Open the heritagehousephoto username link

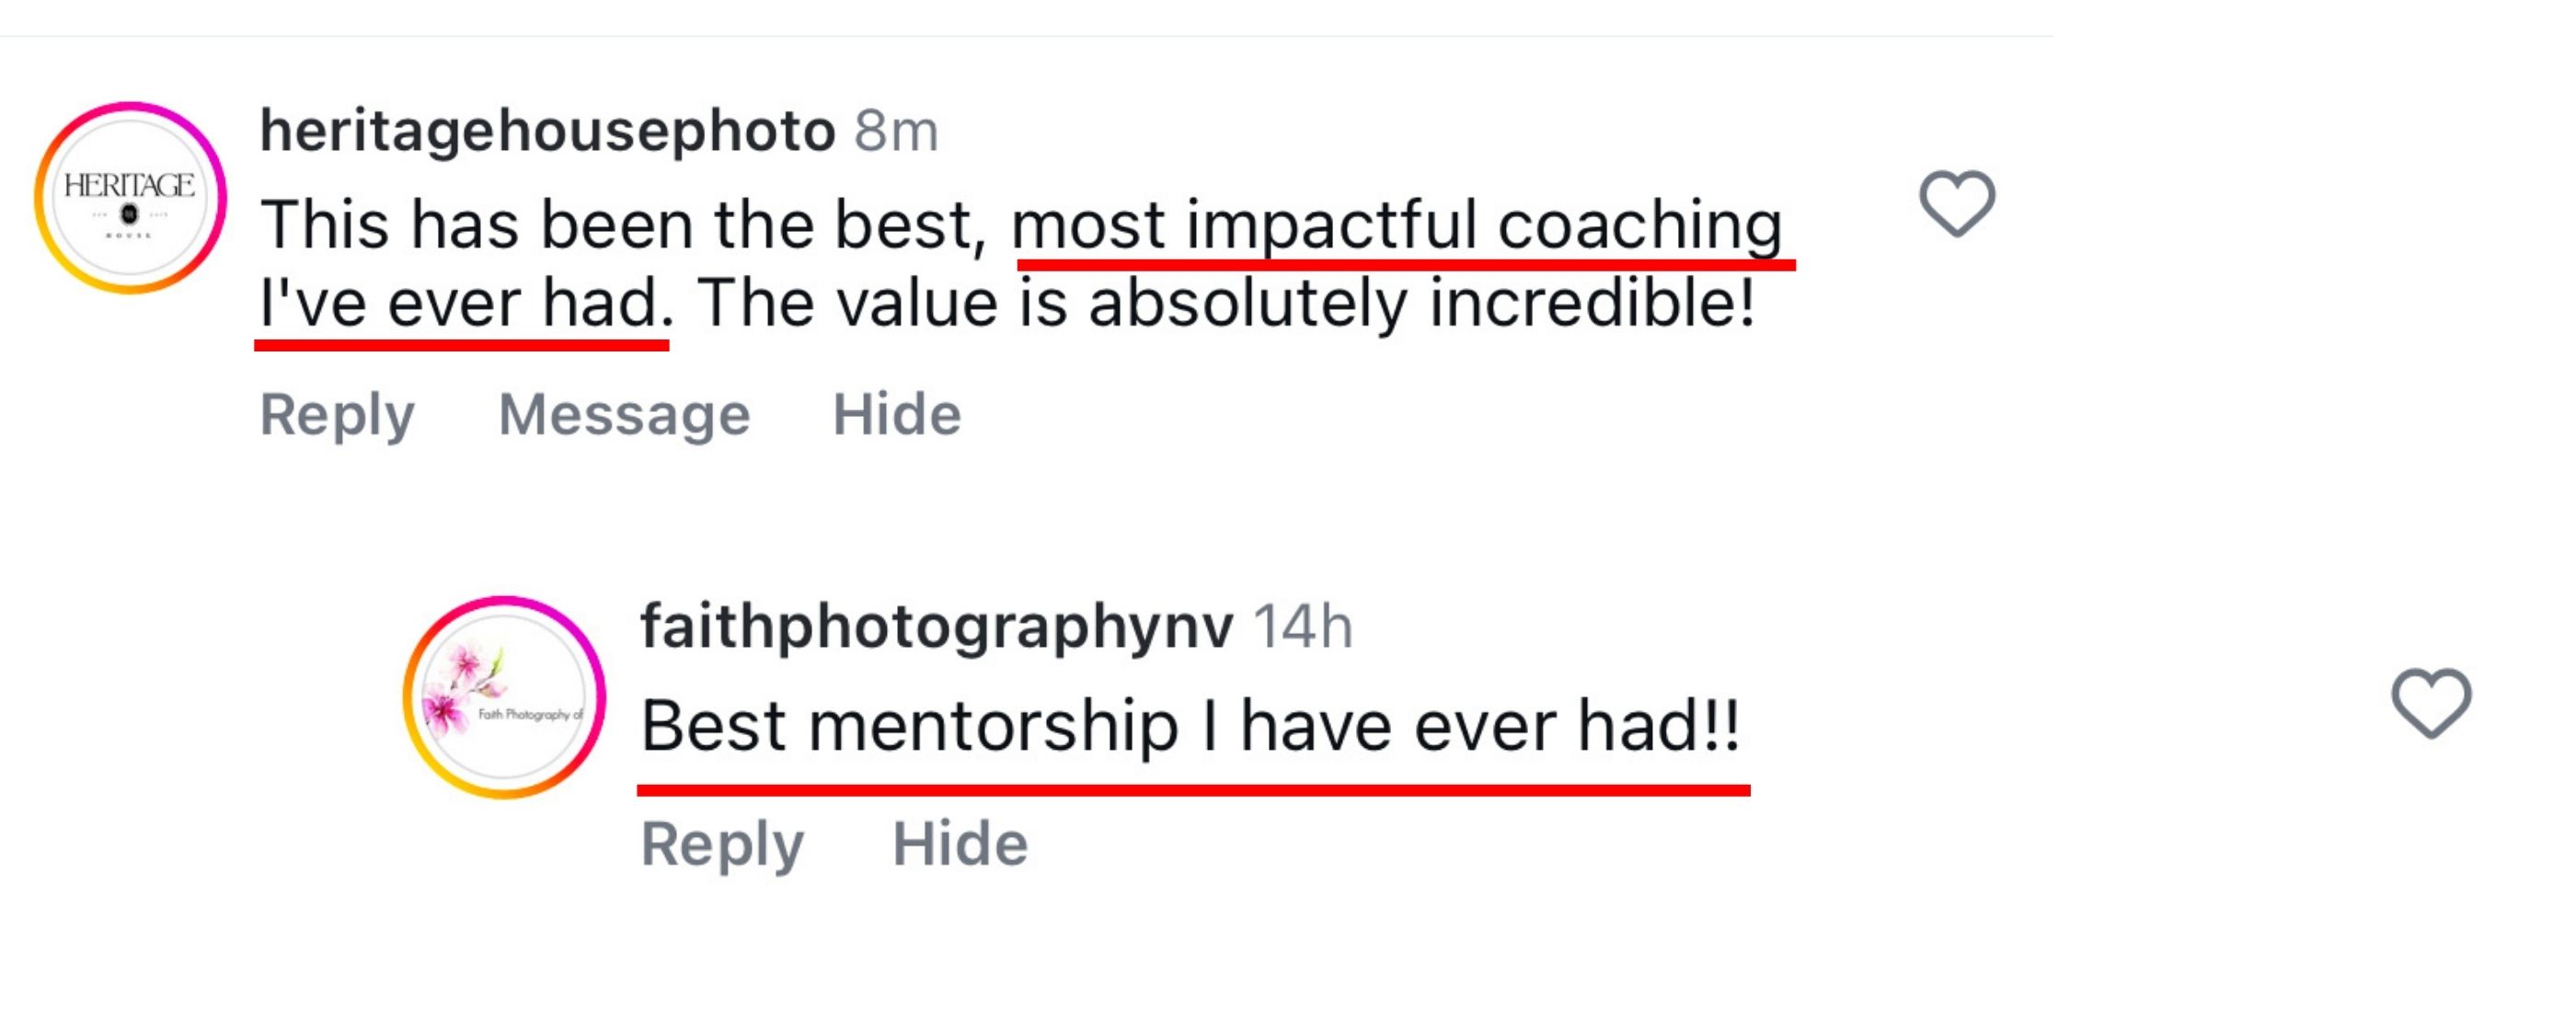click(x=547, y=130)
